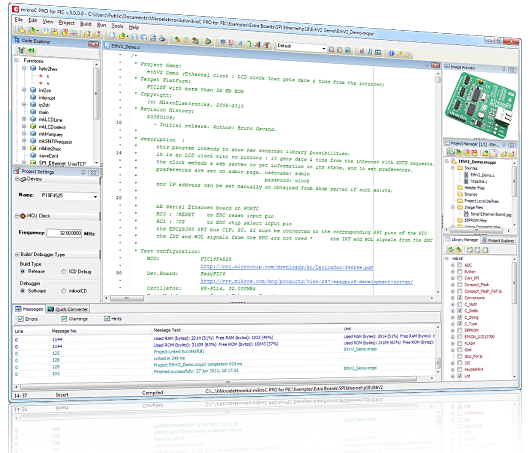531x453 pixels.
Task: Switch to the Messages tab
Action: (29, 309)
